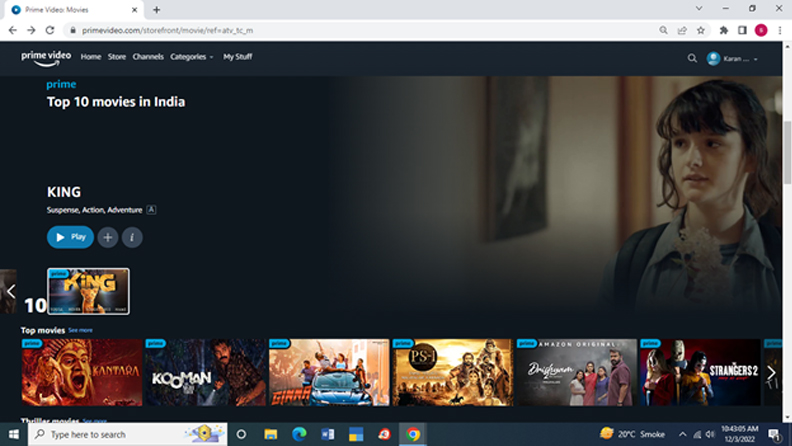Open the Store section

tap(117, 57)
